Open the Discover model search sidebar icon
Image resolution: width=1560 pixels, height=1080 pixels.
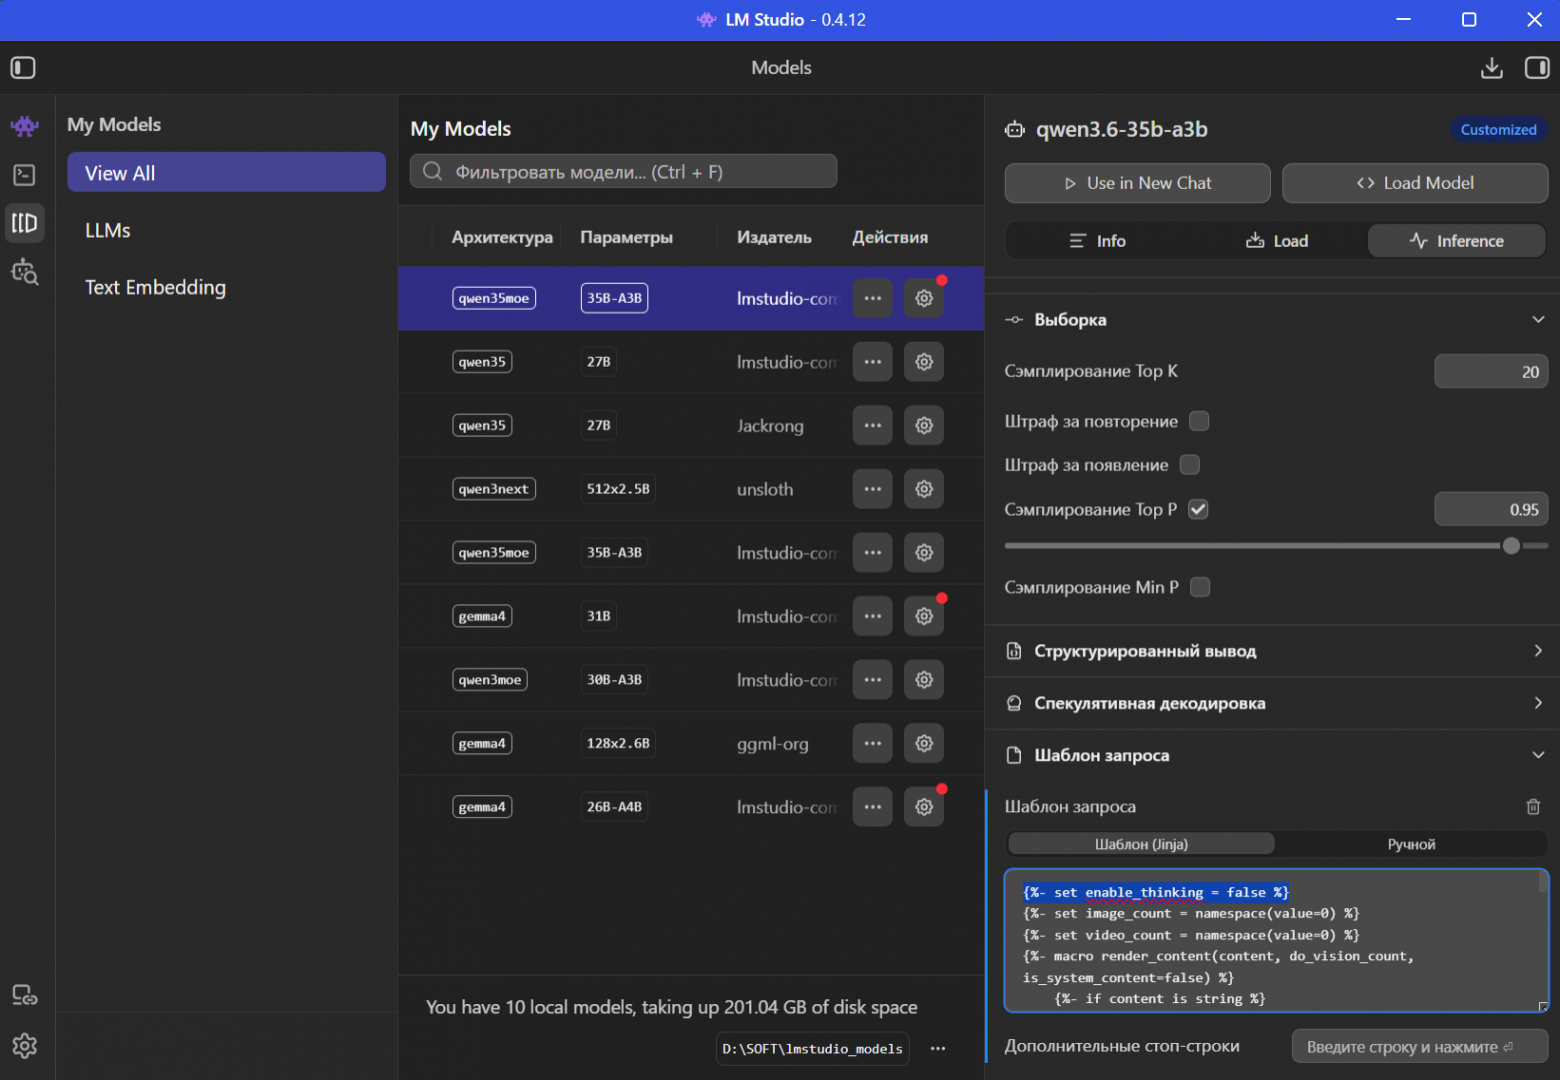point(24,272)
